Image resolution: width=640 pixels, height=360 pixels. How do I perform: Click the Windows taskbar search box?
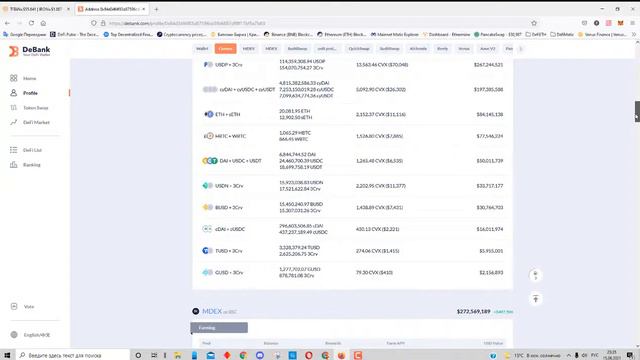click(73, 355)
